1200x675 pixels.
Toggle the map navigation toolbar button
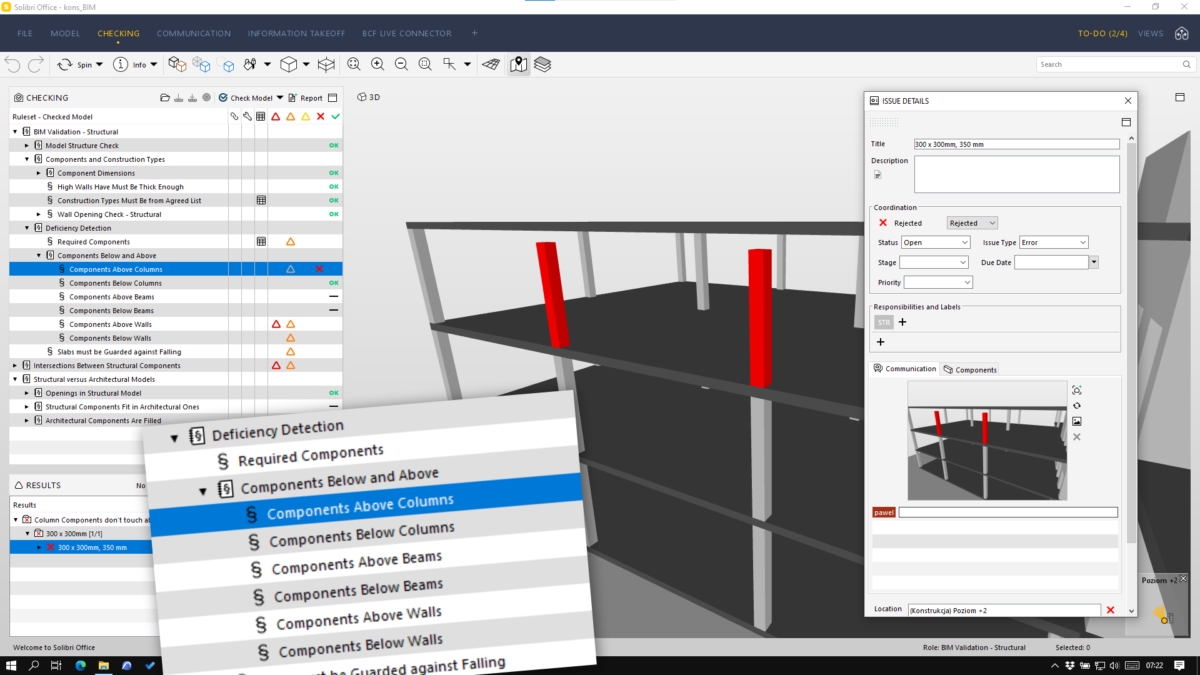tap(518, 64)
